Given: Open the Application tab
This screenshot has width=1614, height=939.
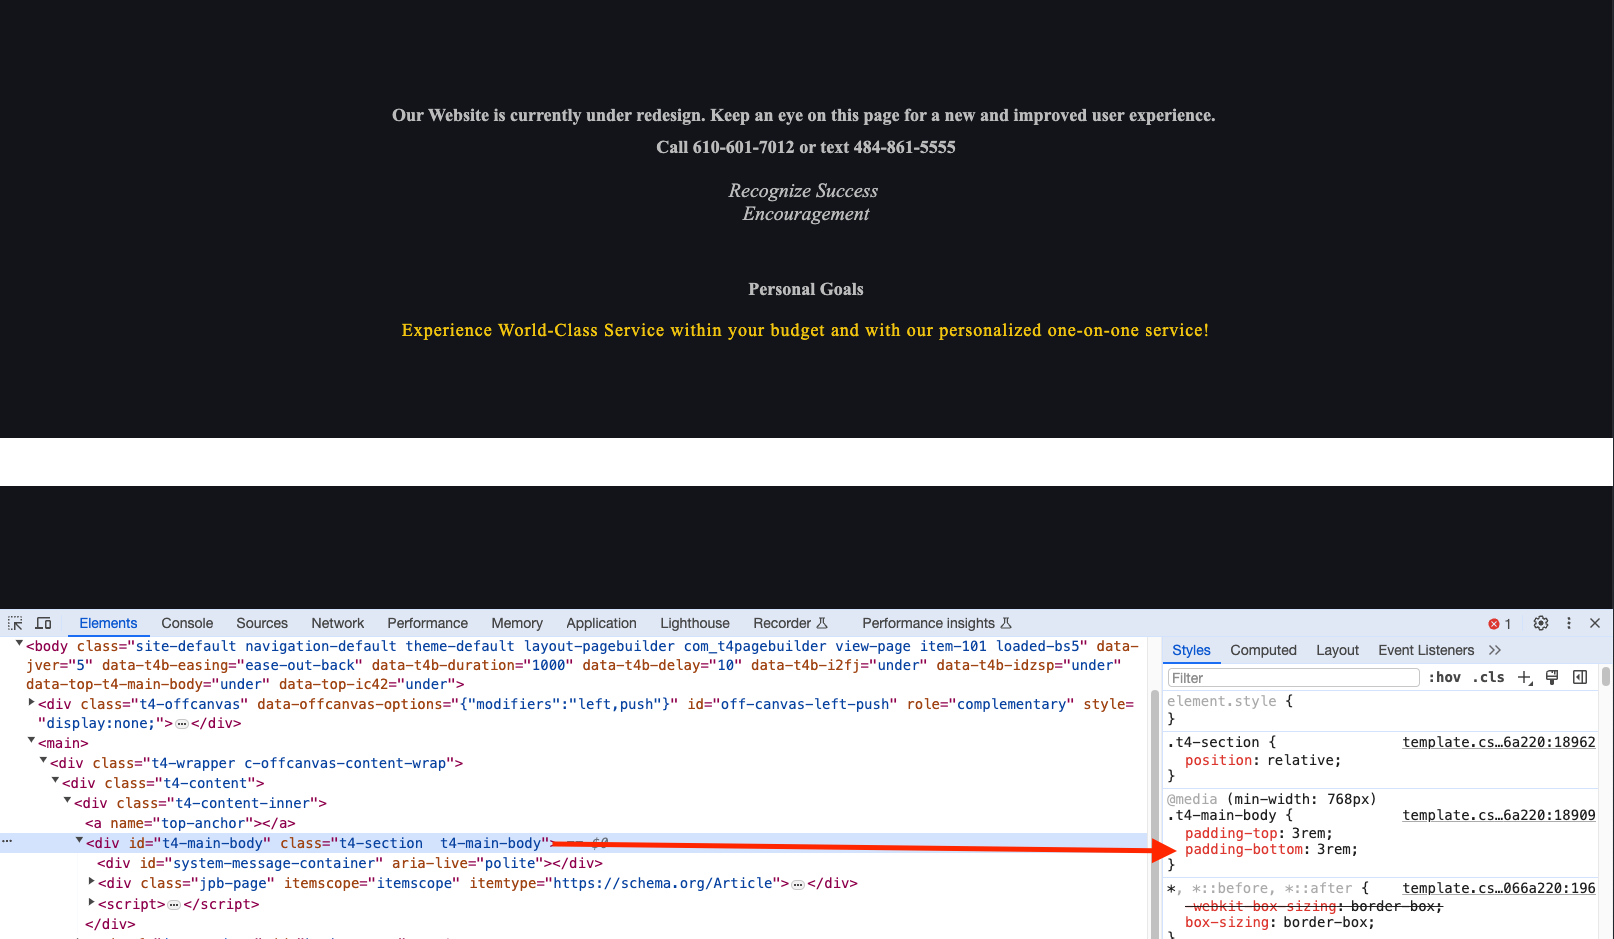Looking at the screenshot, I should click(x=601, y=623).
